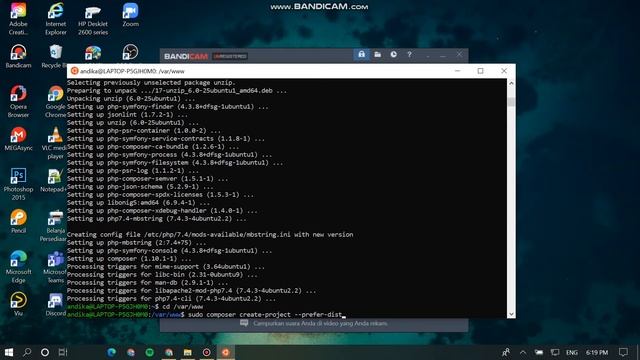640x360 pixels.
Task: Open the Windows Start menu
Action: 9,352
